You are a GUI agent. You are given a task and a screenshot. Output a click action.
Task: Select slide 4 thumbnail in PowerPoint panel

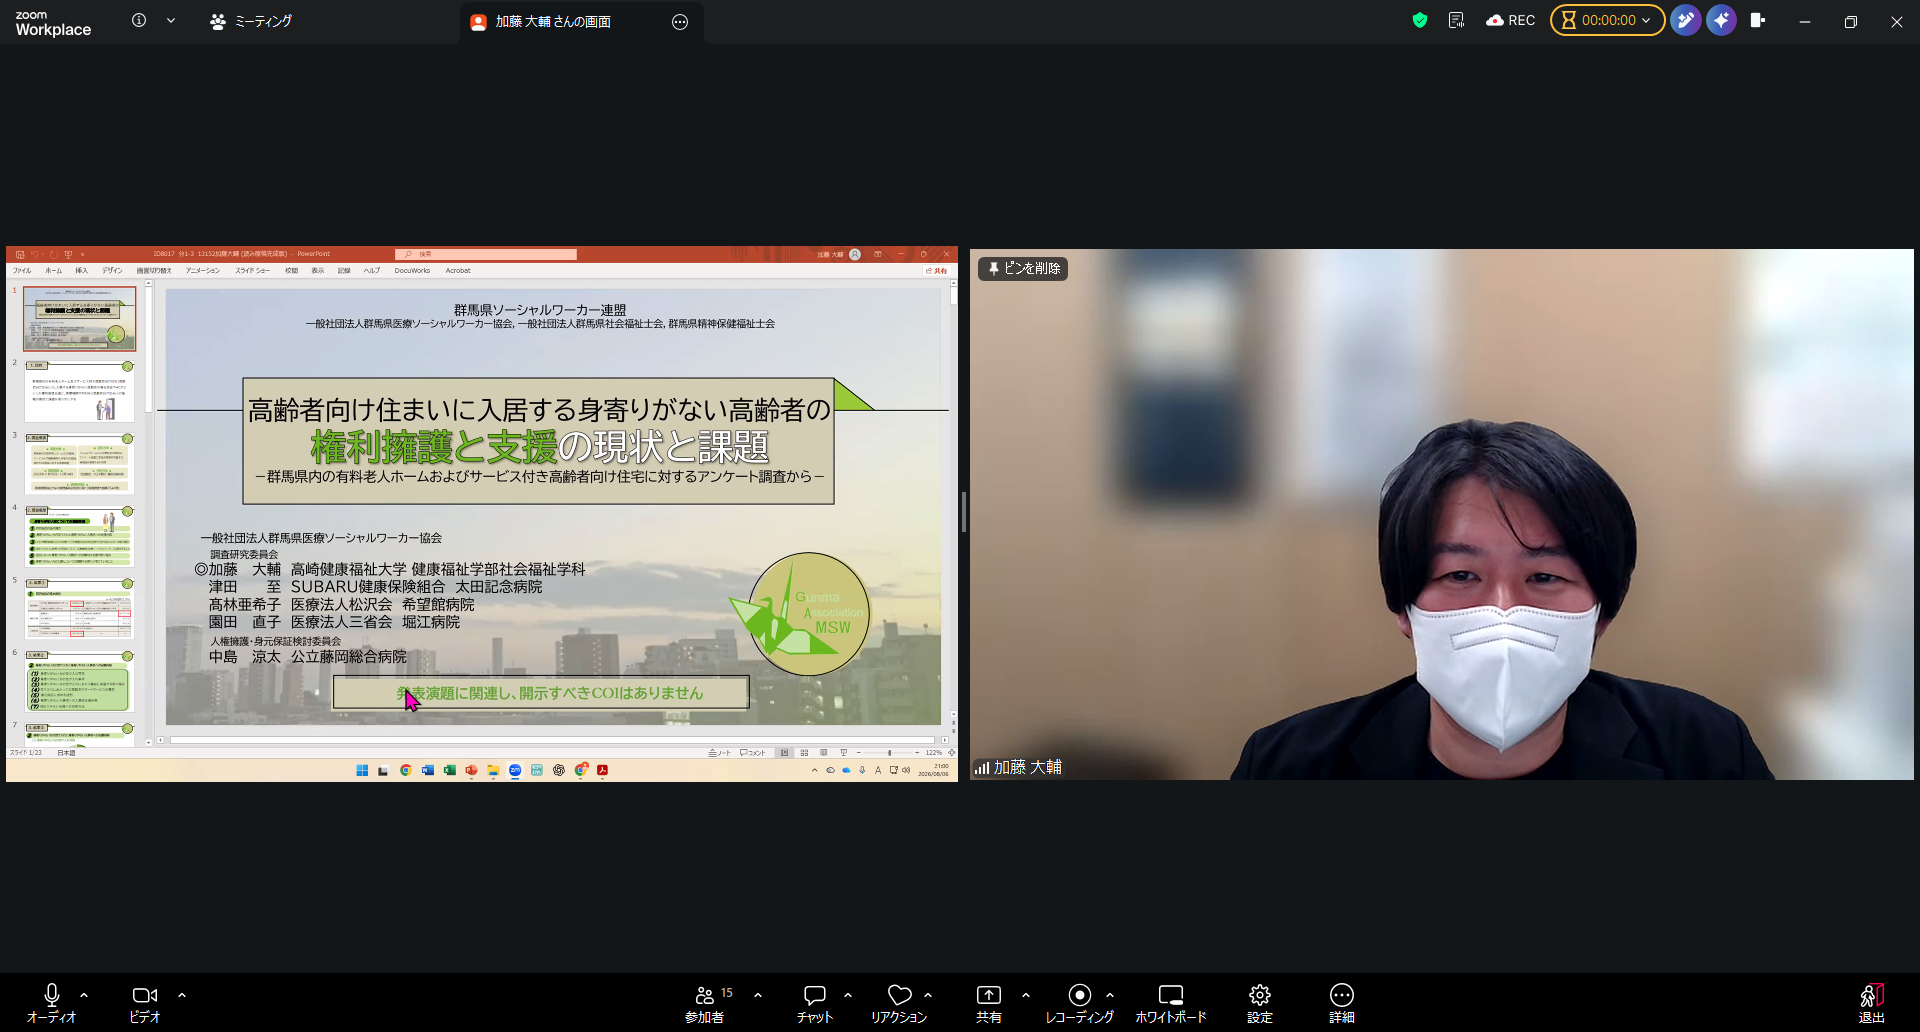79,537
